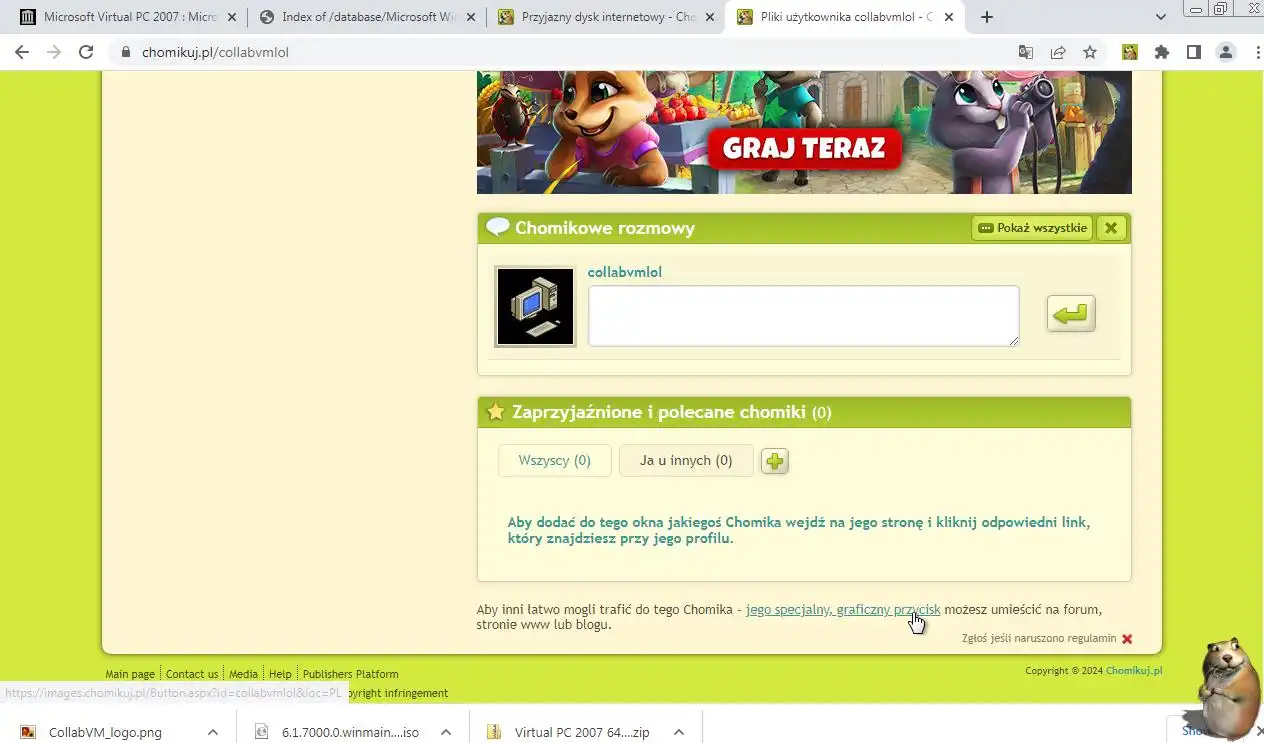1264x743 pixels.
Task: Click Zgłoś jeśli naruszono regulamin link
Action: point(1039,638)
